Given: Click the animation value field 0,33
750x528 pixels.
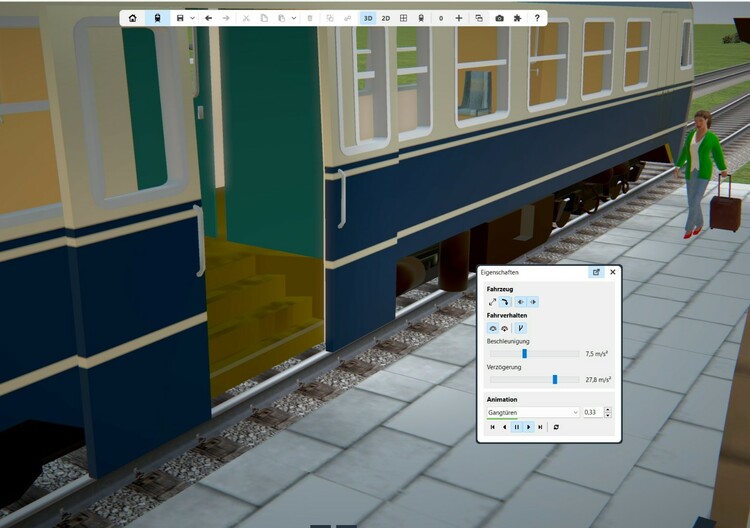Looking at the screenshot, I should pos(592,412).
